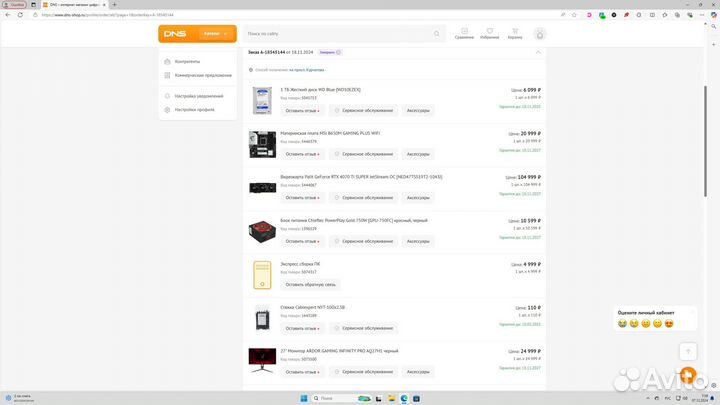This screenshot has width=720, height=405.
Task: Reload the browser page
Action: pyautogui.click(x=20, y=15)
